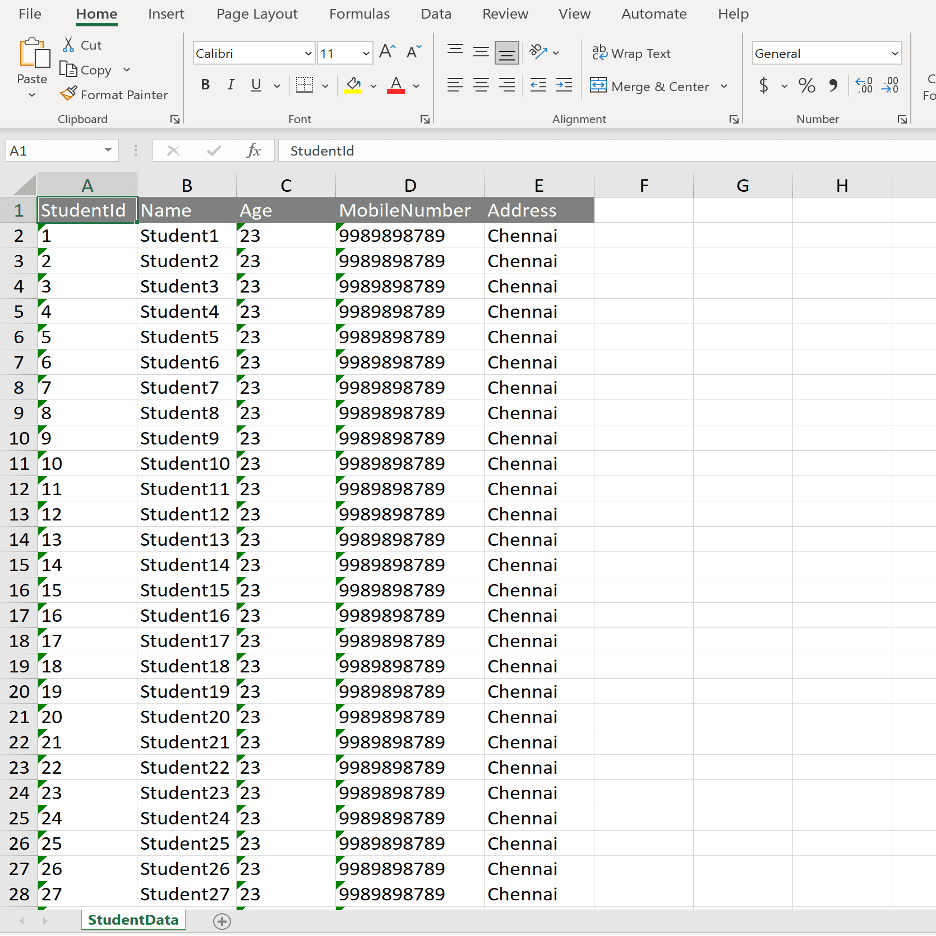Image resolution: width=936 pixels, height=936 pixels.
Task: Center text horizontally
Action: [481, 85]
